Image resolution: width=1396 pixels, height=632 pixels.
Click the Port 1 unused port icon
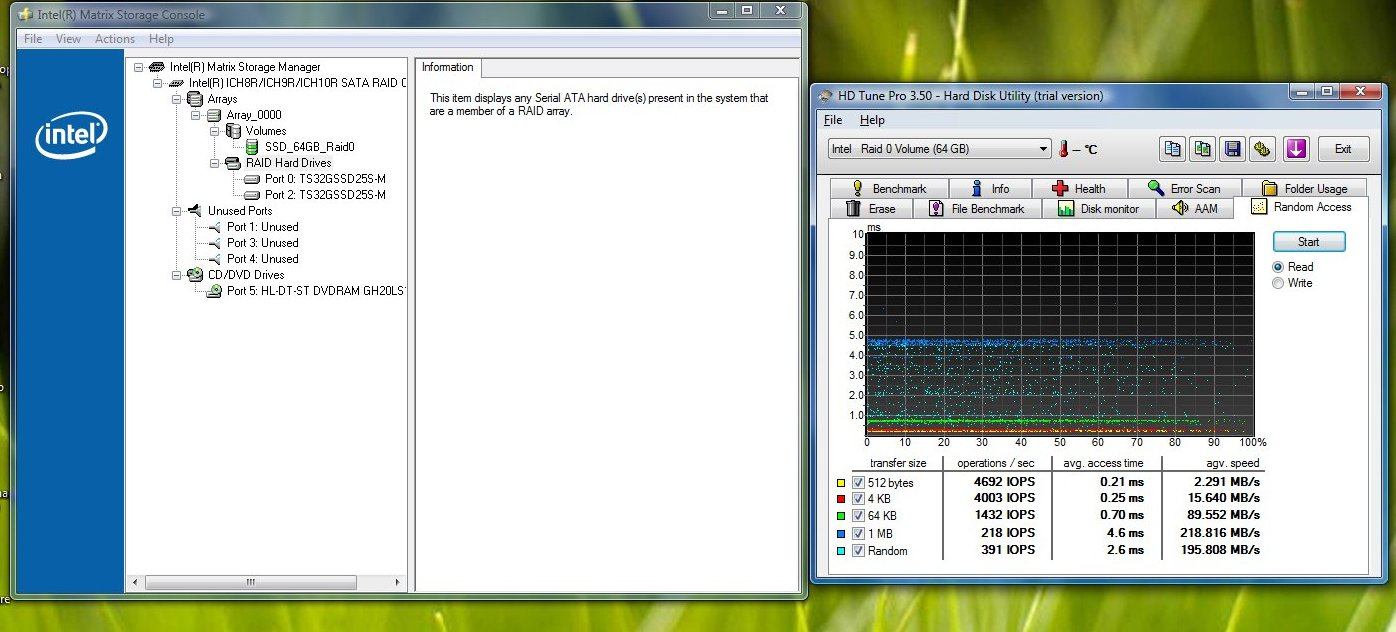(x=215, y=227)
